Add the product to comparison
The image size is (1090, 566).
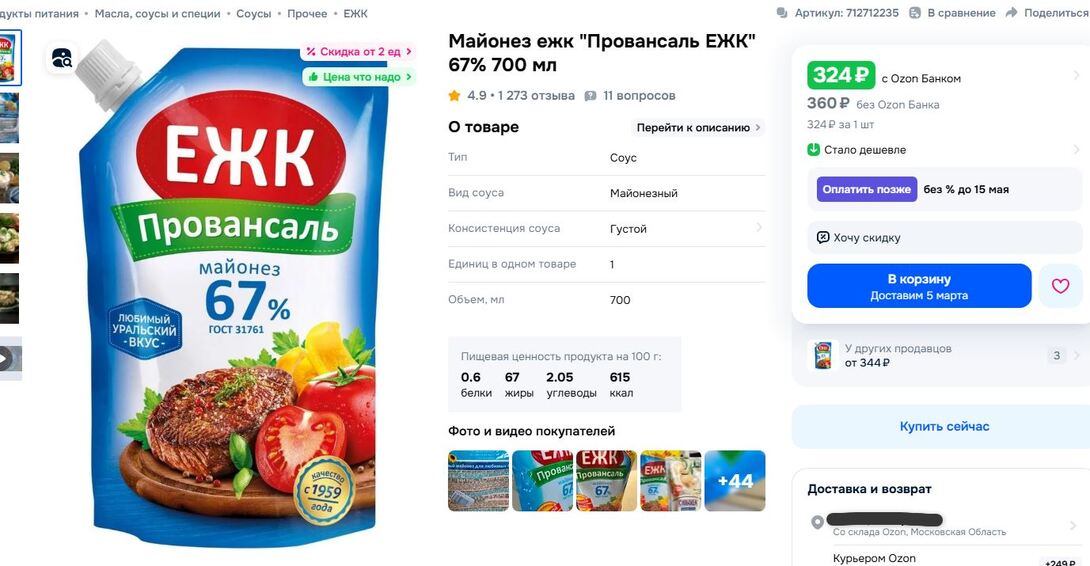pyautogui.click(x=952, y=13)
